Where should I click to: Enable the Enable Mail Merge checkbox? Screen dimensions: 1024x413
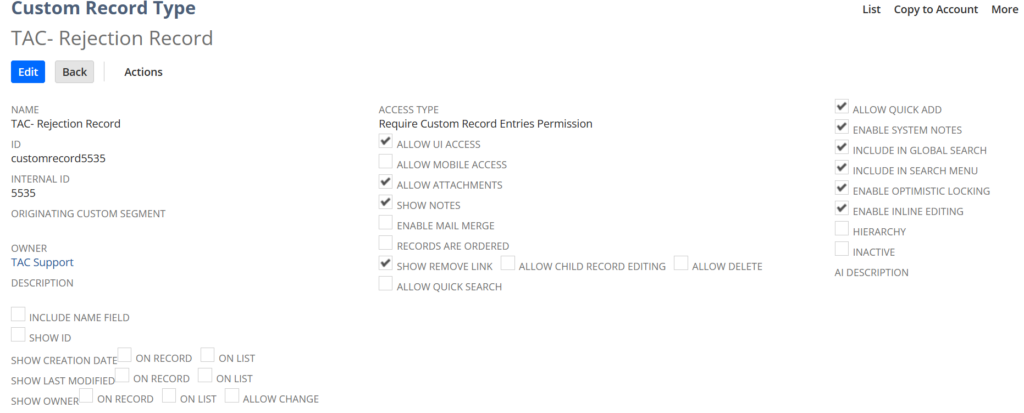pos(386,223)
